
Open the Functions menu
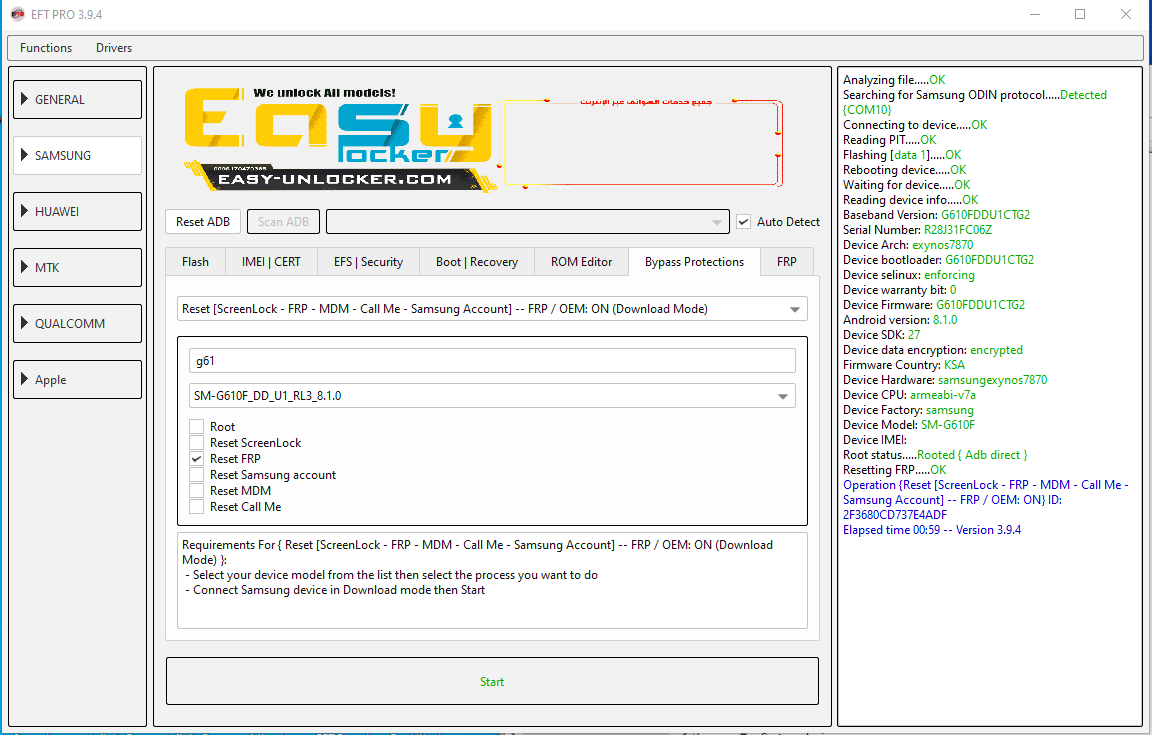pos(46,48)
